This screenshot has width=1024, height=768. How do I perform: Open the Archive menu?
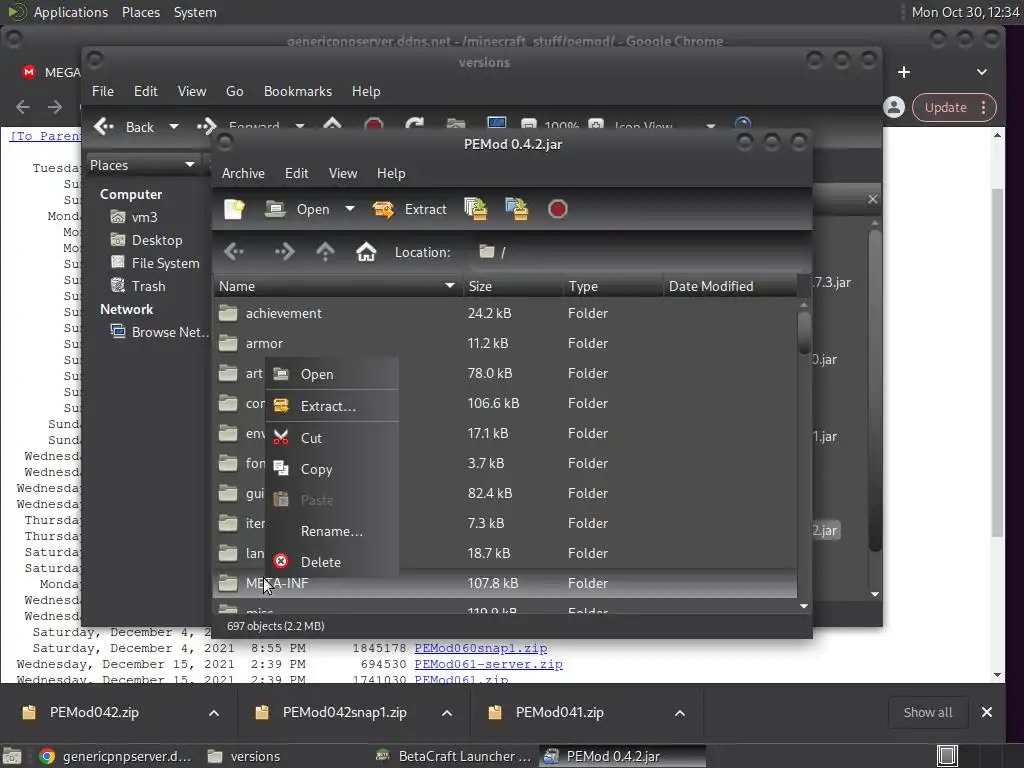(243, 173)
